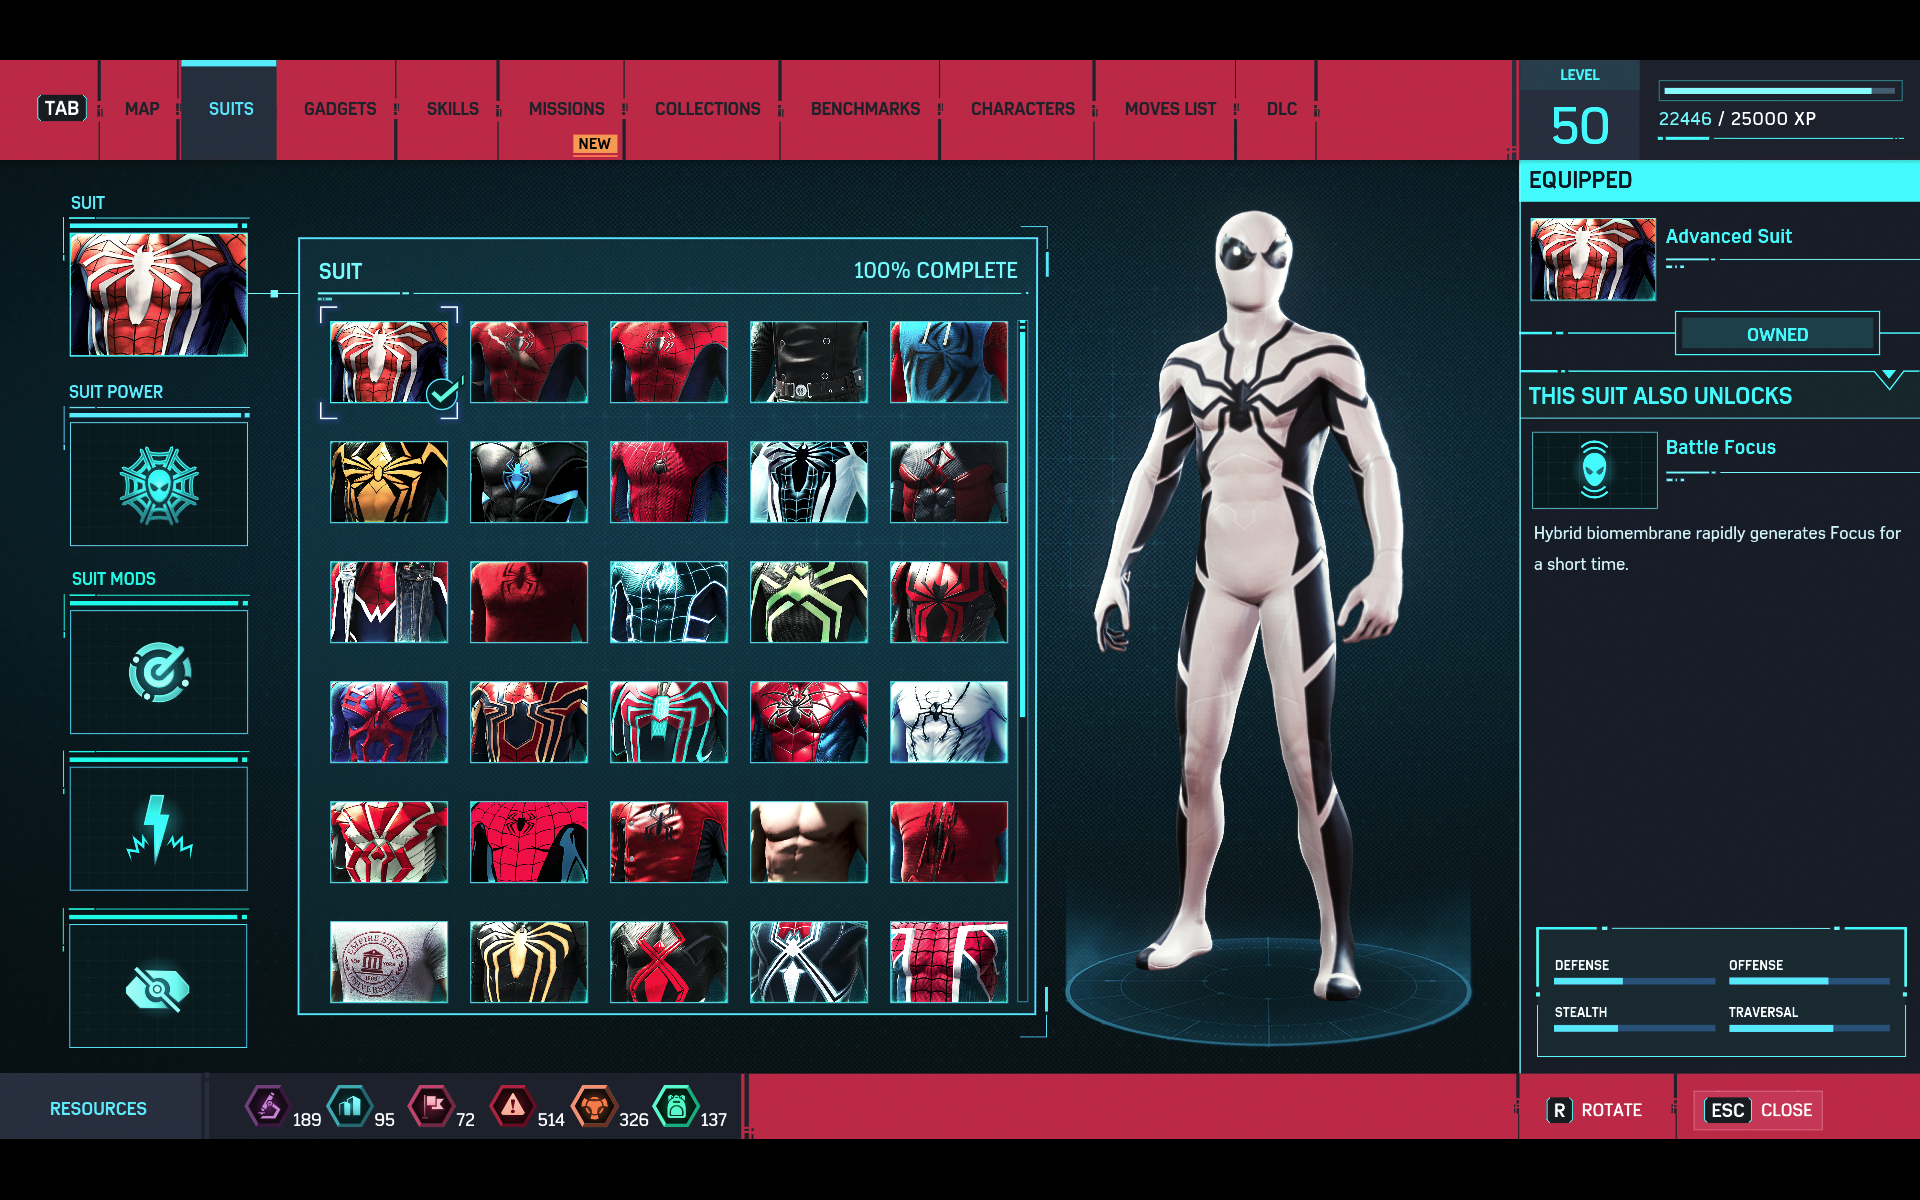Click the purple crime token resource icon
The height and width of the screenshot is (1200, 1920).
267,1106
